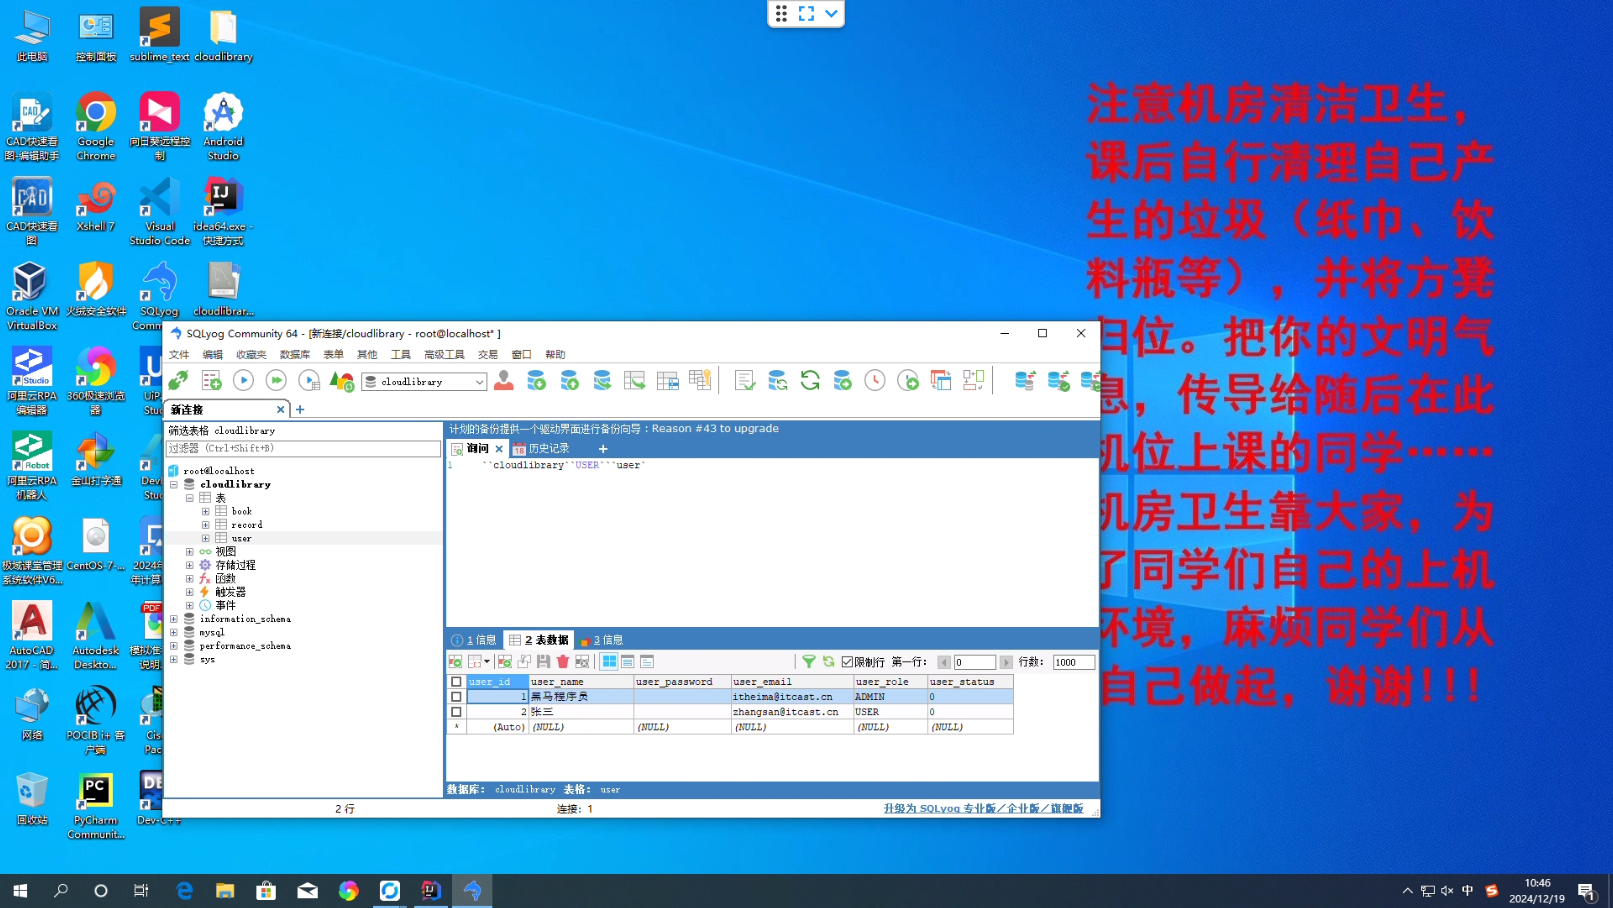Image resolution: width=1613 pixels, height=908 pixels.
Task: Toggle the 限制行 checkbox
Action: (847, 662)
